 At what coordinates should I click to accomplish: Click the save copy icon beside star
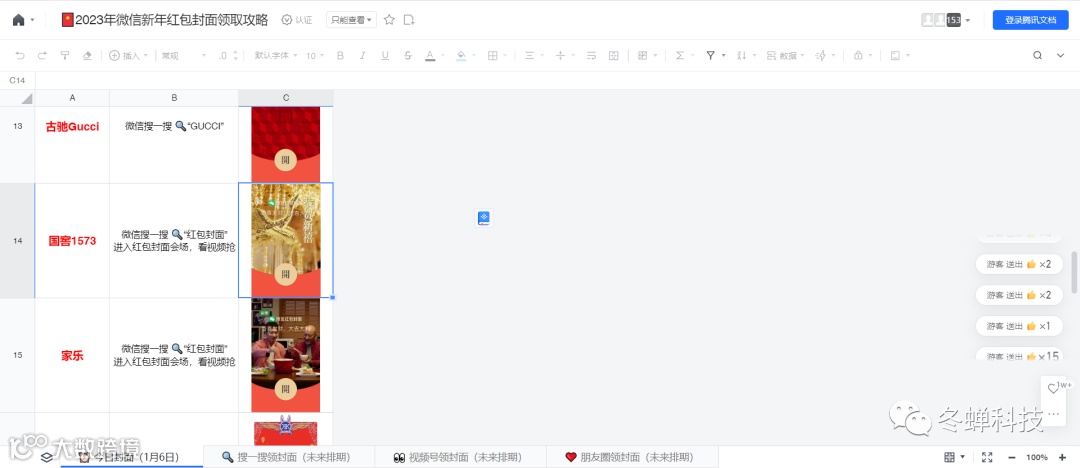[409, 20]
